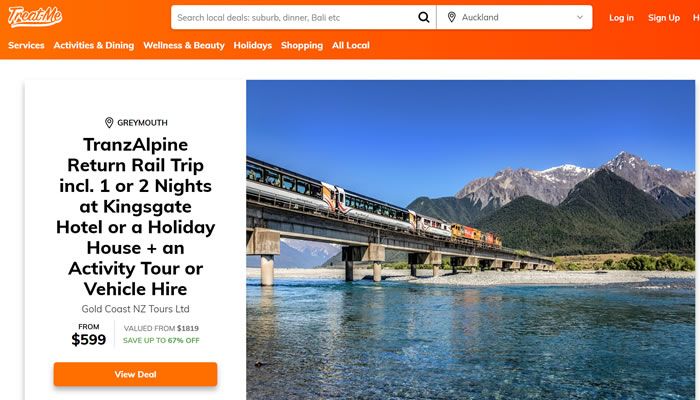
Task: Click the Log in link
Action: (621, 18)
